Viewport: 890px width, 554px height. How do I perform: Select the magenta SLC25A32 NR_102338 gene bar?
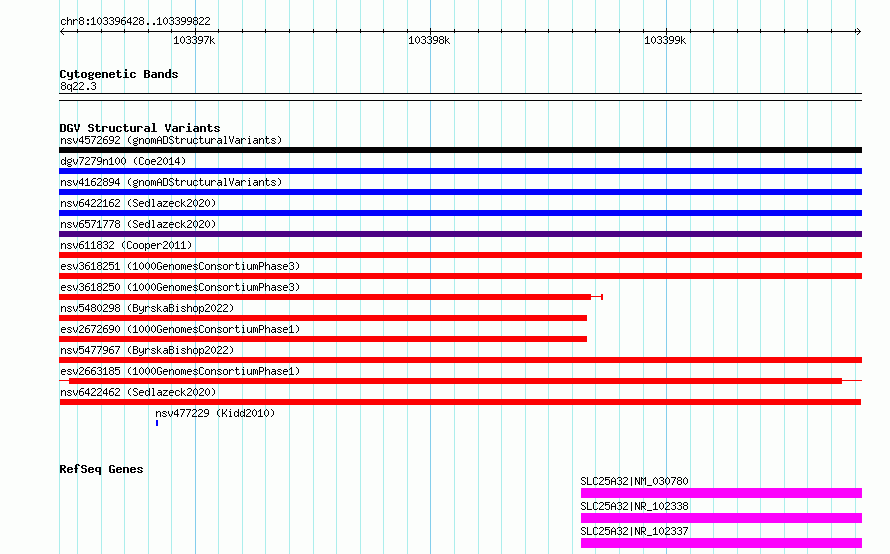[x=721, y=518]
